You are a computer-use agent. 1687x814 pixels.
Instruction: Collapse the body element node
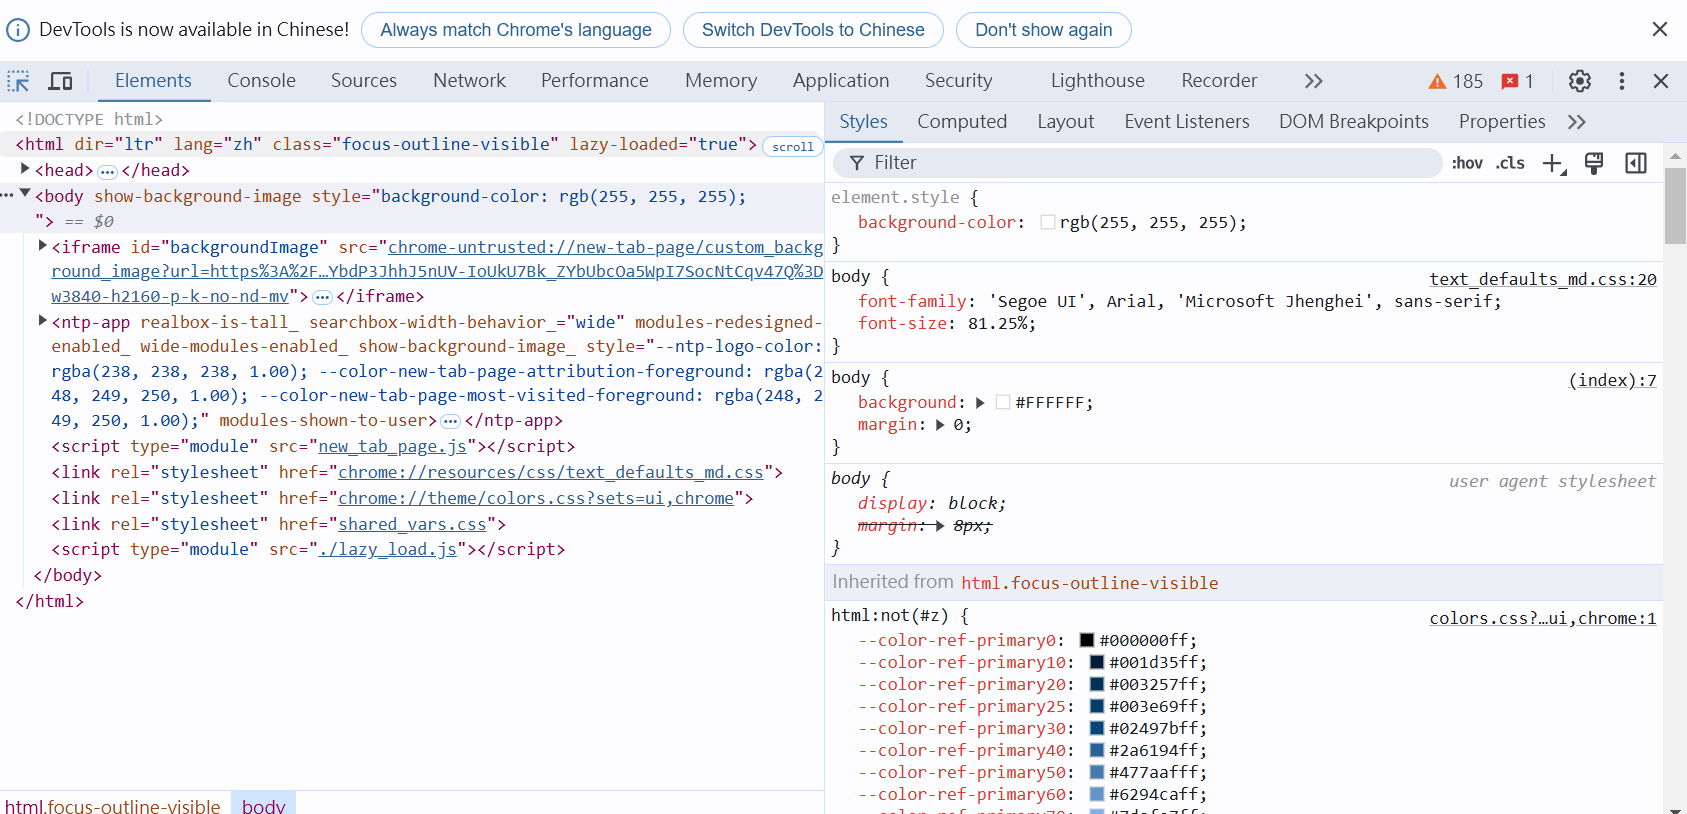pos(25,194)
